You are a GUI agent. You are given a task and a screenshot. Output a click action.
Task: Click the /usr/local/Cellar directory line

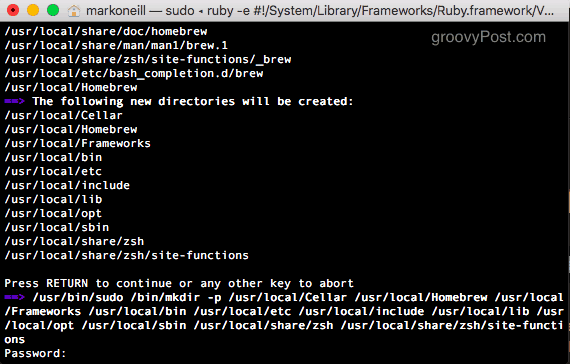click(64, 115)
